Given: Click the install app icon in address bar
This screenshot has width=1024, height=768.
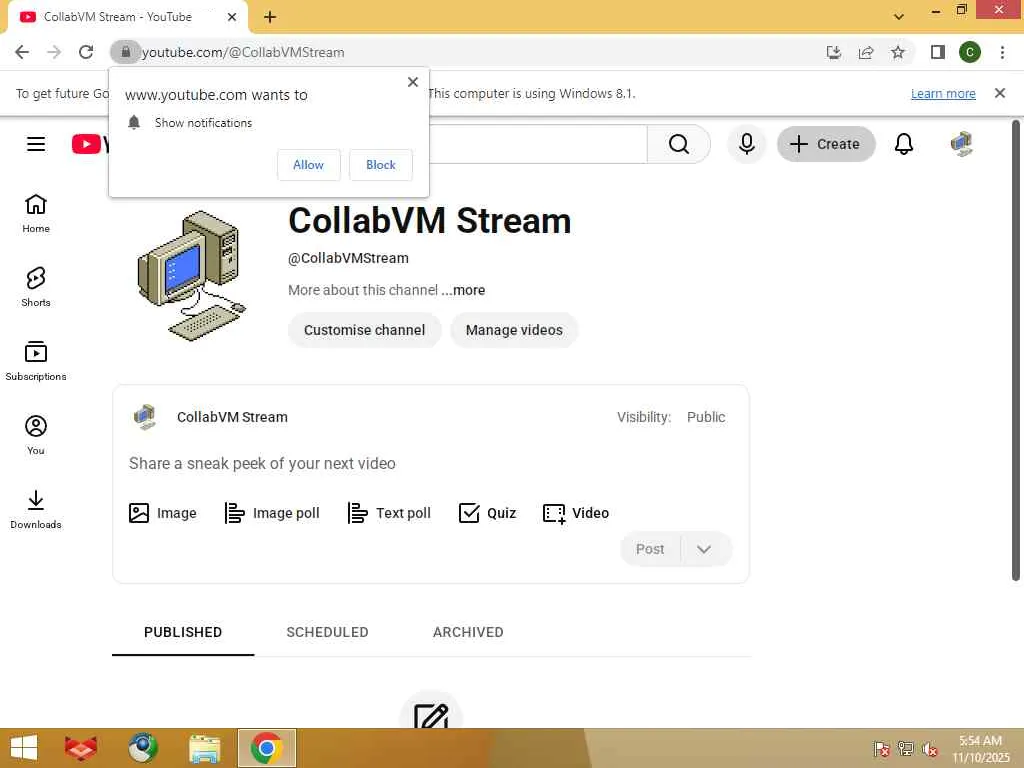Looking at the screenshot, I should [x=834, y=52].
